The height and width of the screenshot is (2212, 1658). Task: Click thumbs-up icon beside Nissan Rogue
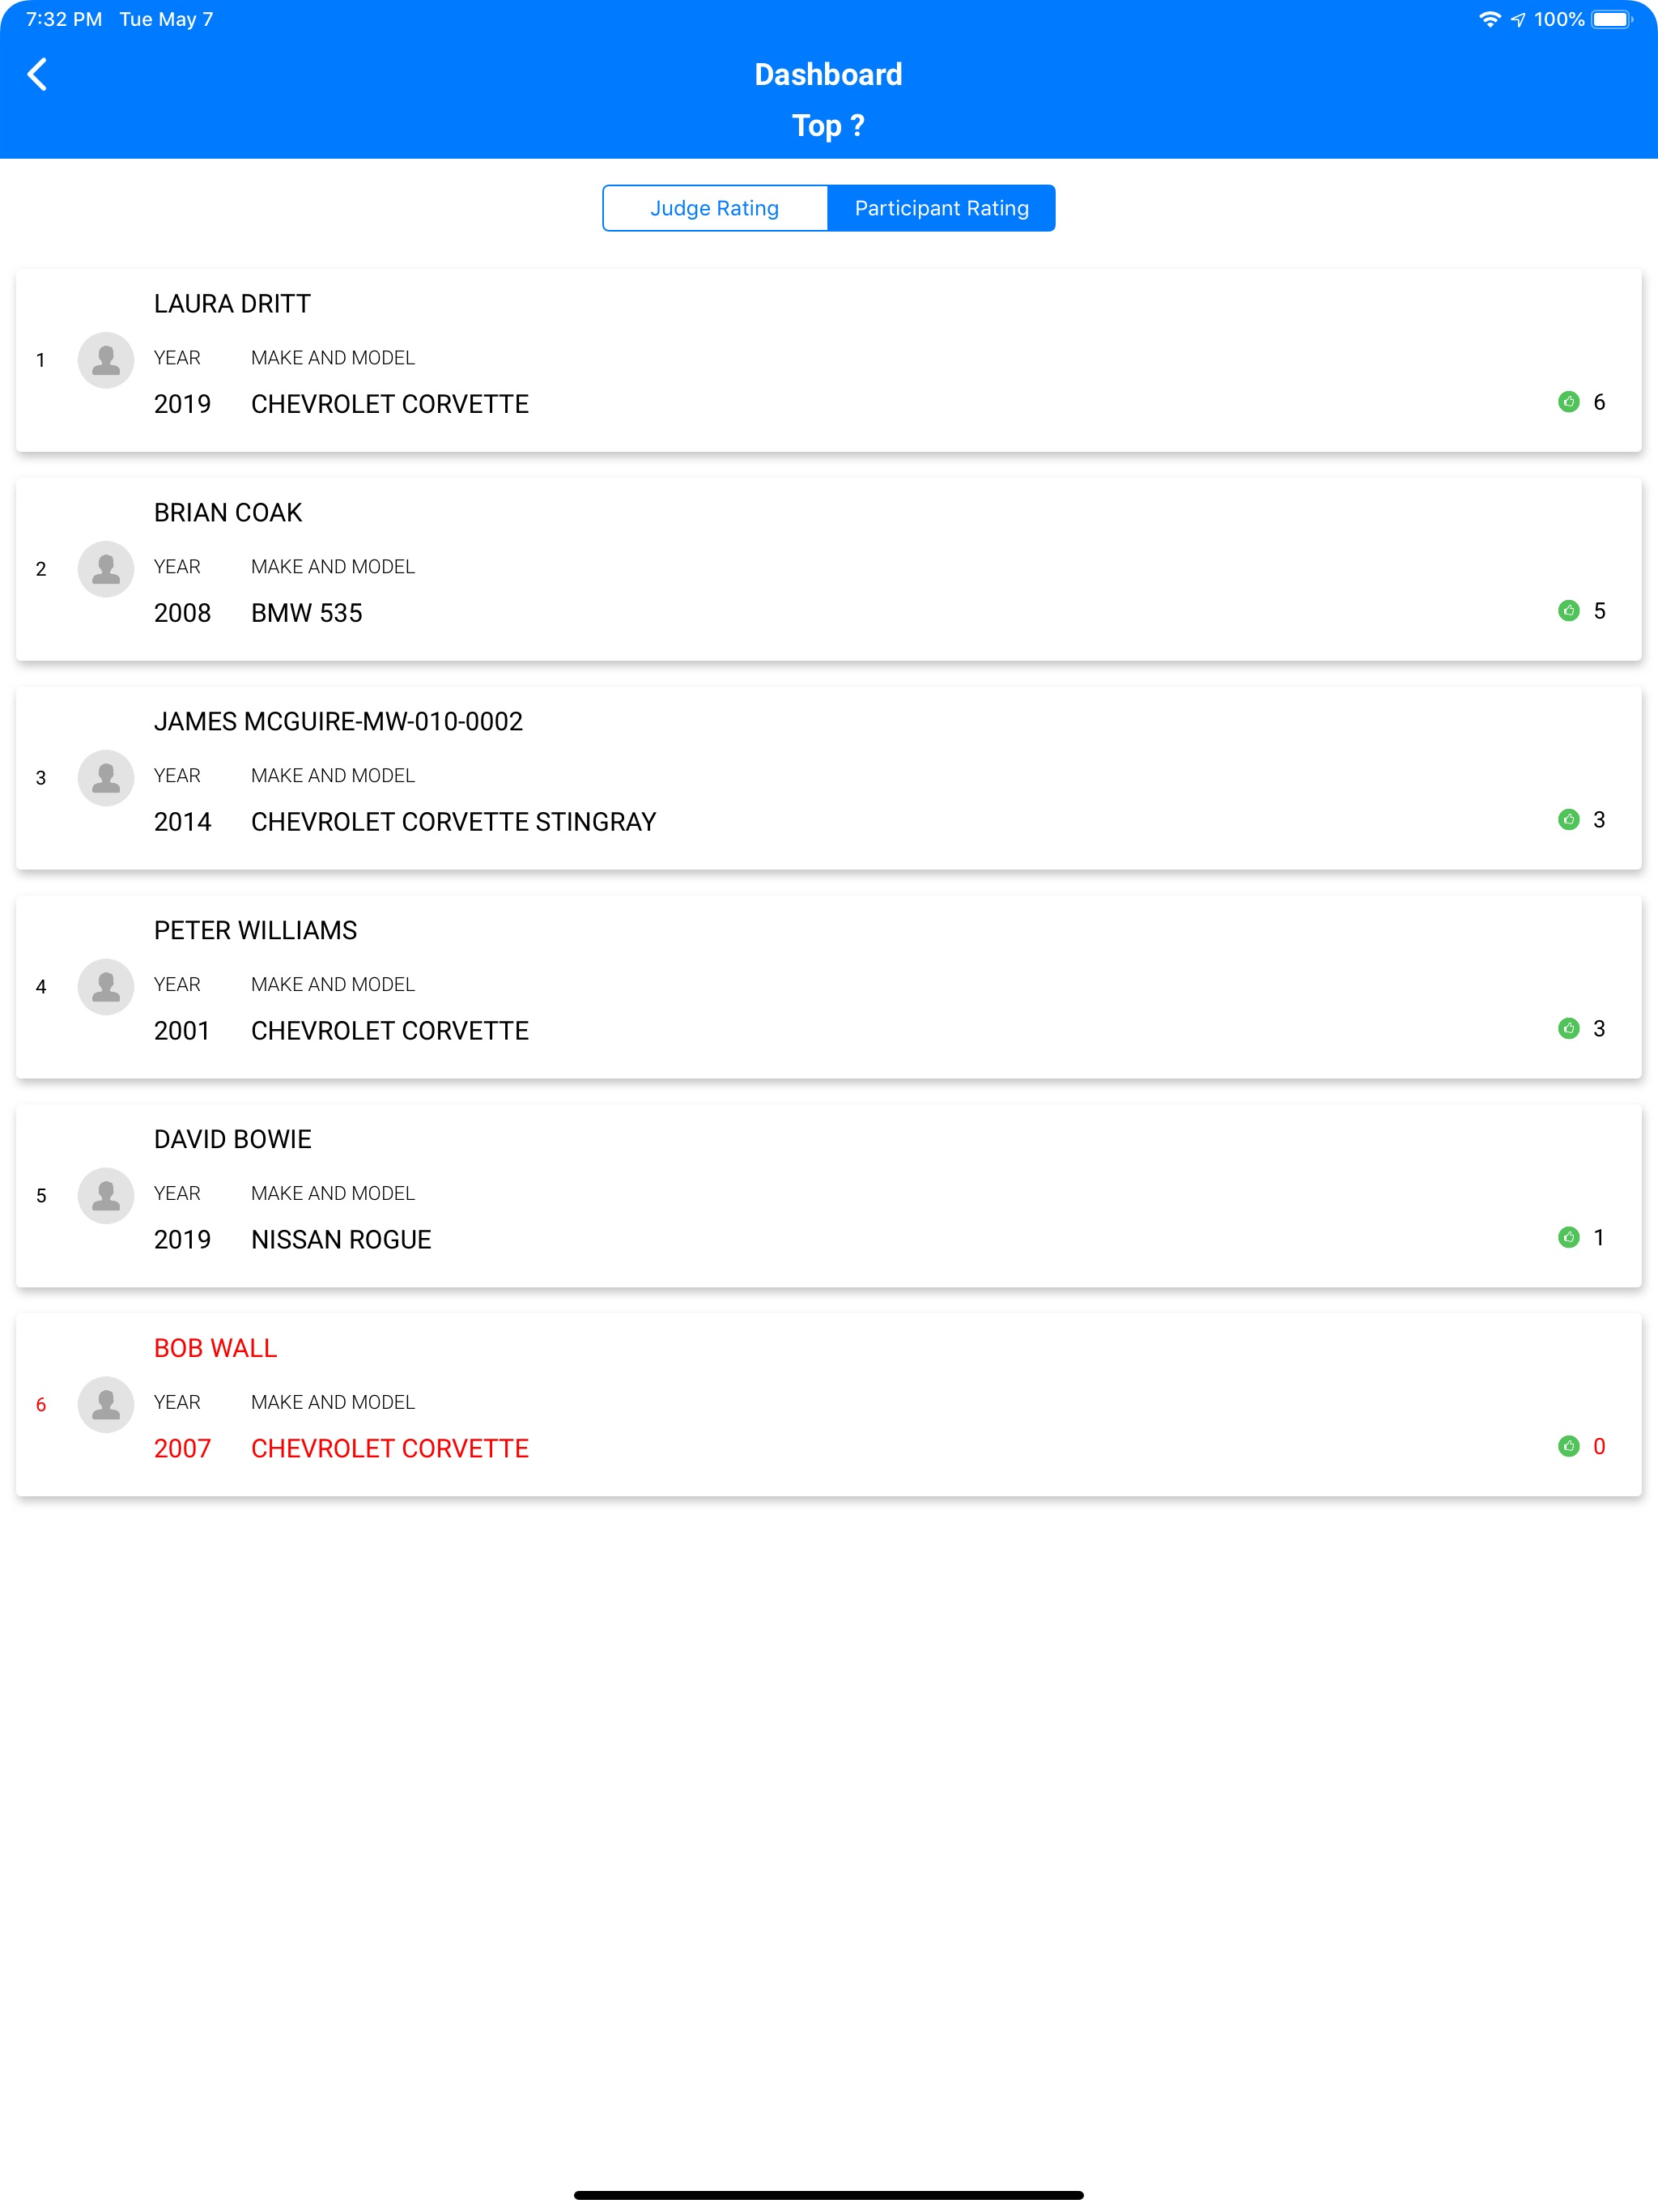(1568, 1238)
